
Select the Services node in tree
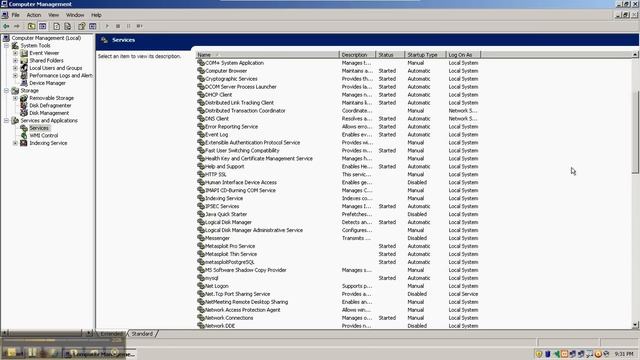coord(39,128)
